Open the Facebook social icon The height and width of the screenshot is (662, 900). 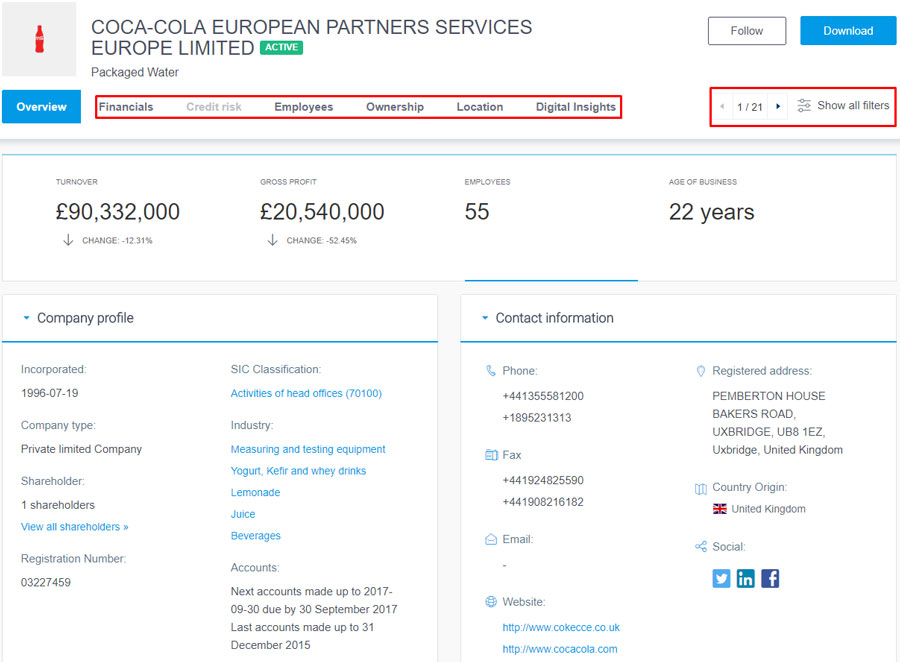pyautogui.click(x=770, y=578)
